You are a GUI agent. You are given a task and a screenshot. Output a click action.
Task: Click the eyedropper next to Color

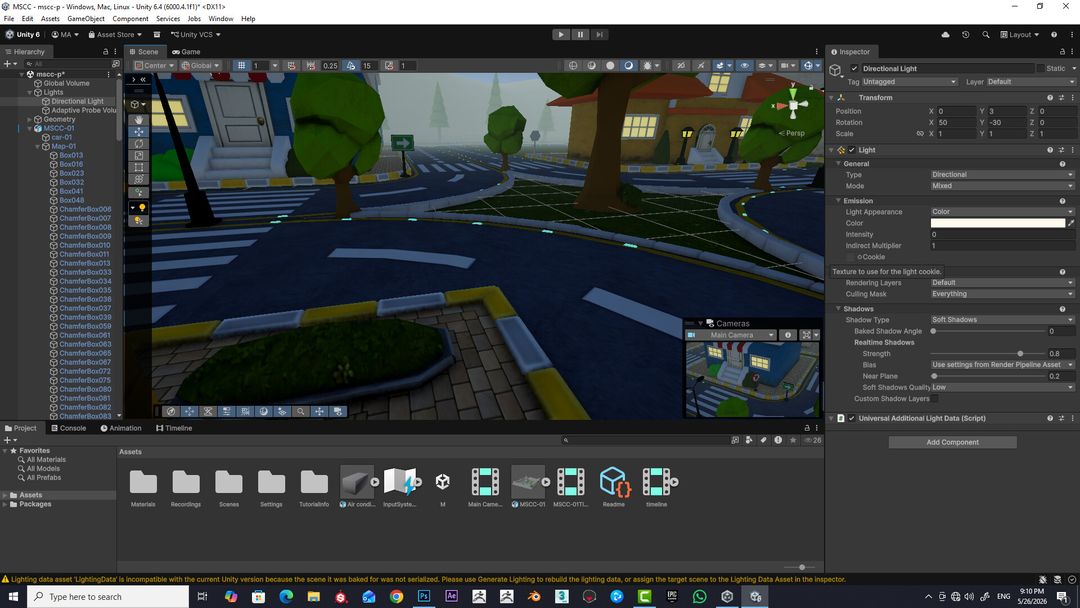[x=1070, y=223]
